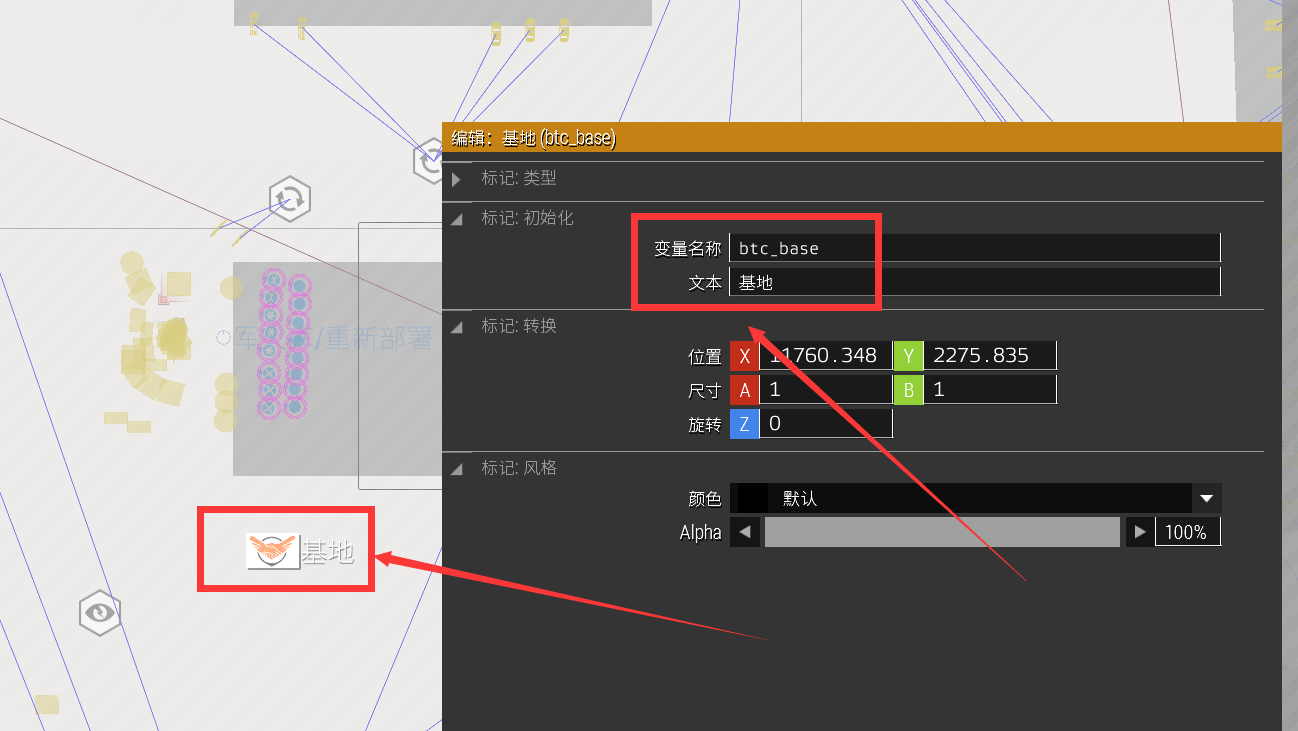
Task: Click the right arrow to increase Alpha
Action: click(1140, 531)
